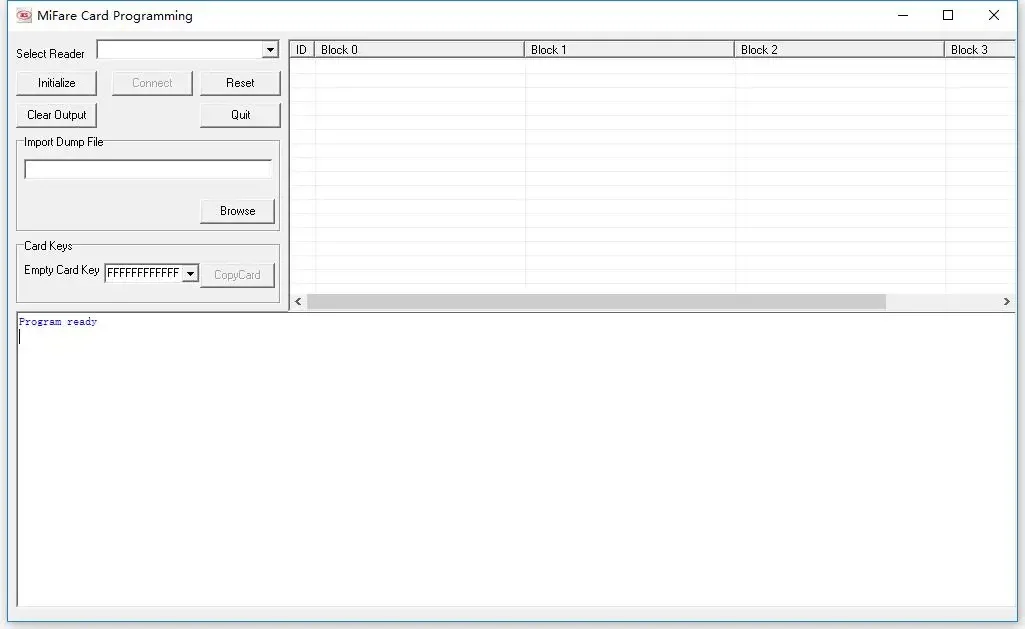Open the Select Reader dropdown
This screenshot has height=629, width=1025.
click(270, 50)
